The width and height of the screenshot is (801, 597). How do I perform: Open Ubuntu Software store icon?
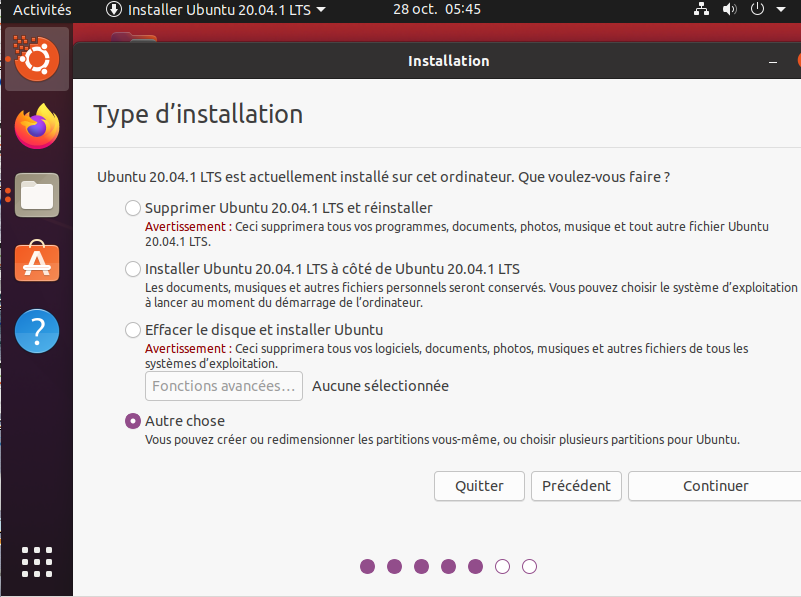pos(37,262)
